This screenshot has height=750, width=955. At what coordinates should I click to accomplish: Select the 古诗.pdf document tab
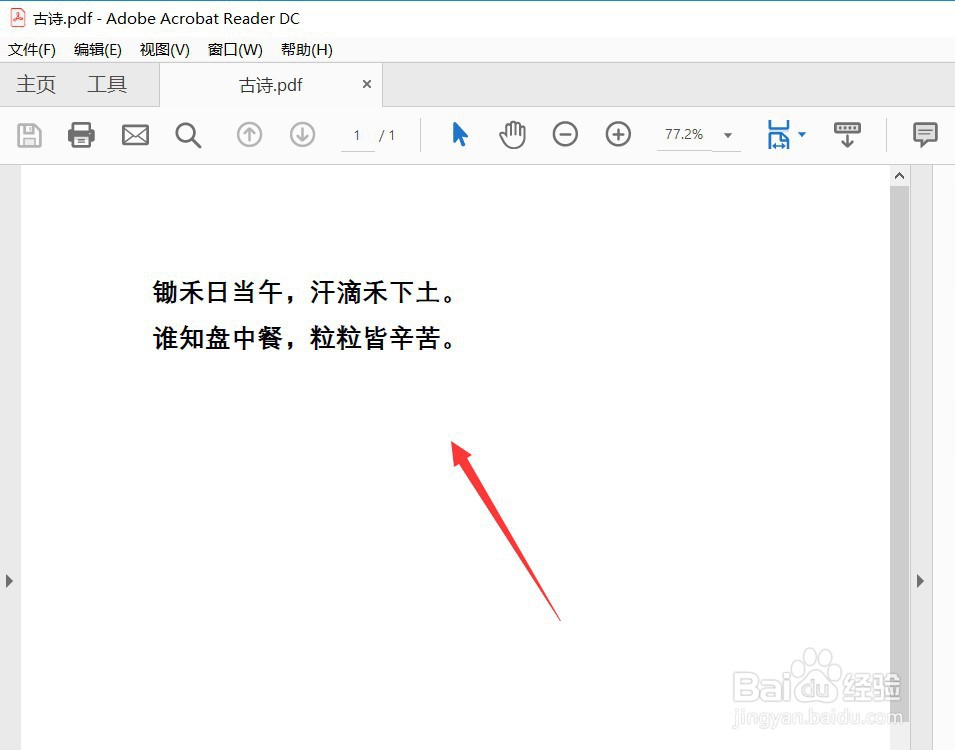tap(270, 85)
